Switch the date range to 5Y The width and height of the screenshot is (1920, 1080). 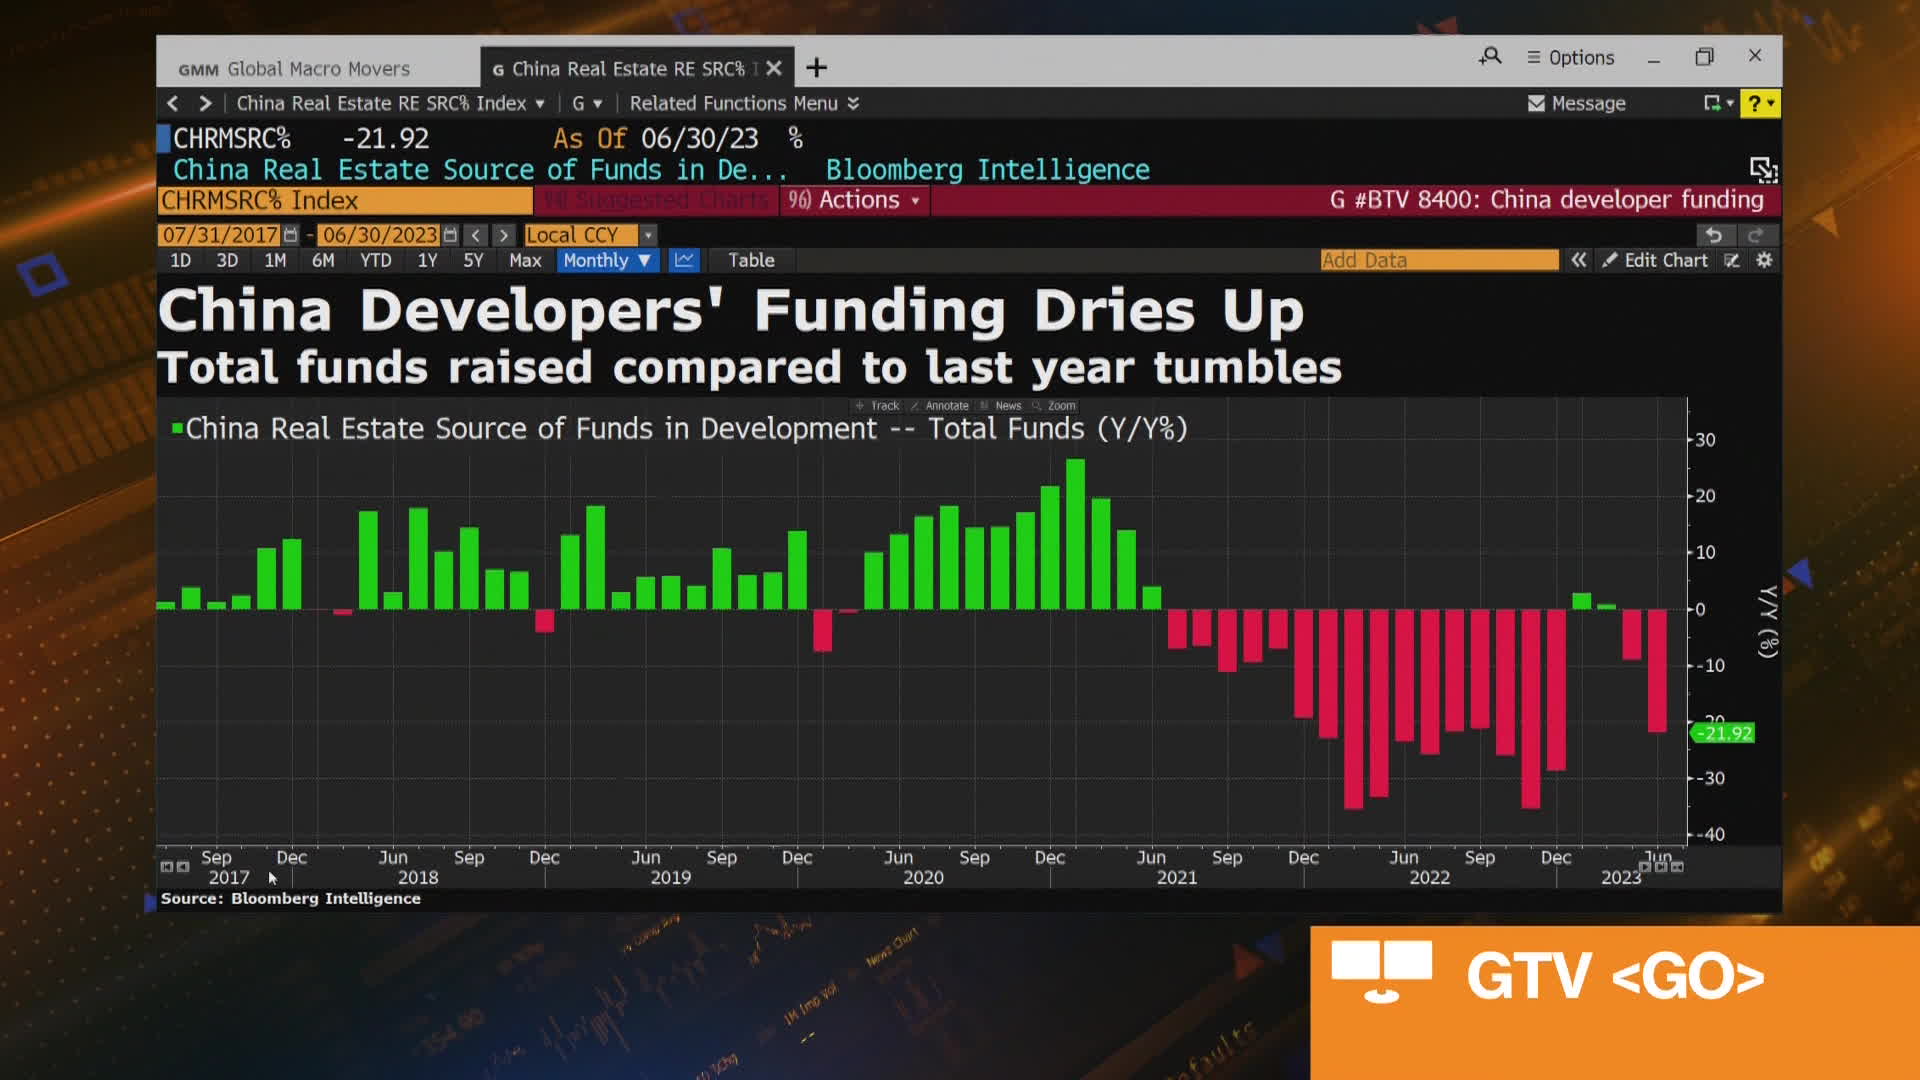pyautogui.click(x=473, y=260)
